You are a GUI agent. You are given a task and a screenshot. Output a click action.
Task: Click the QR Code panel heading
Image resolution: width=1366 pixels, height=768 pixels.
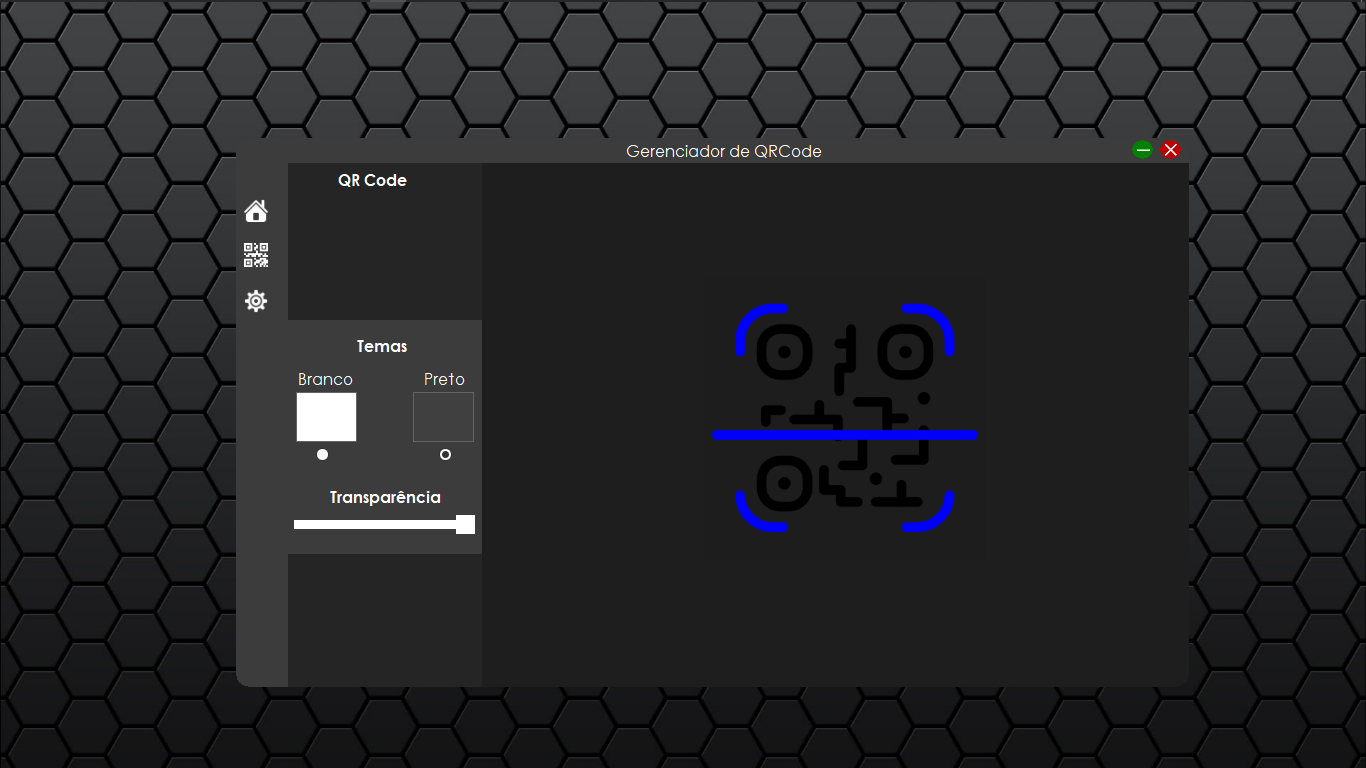point(372,181)
